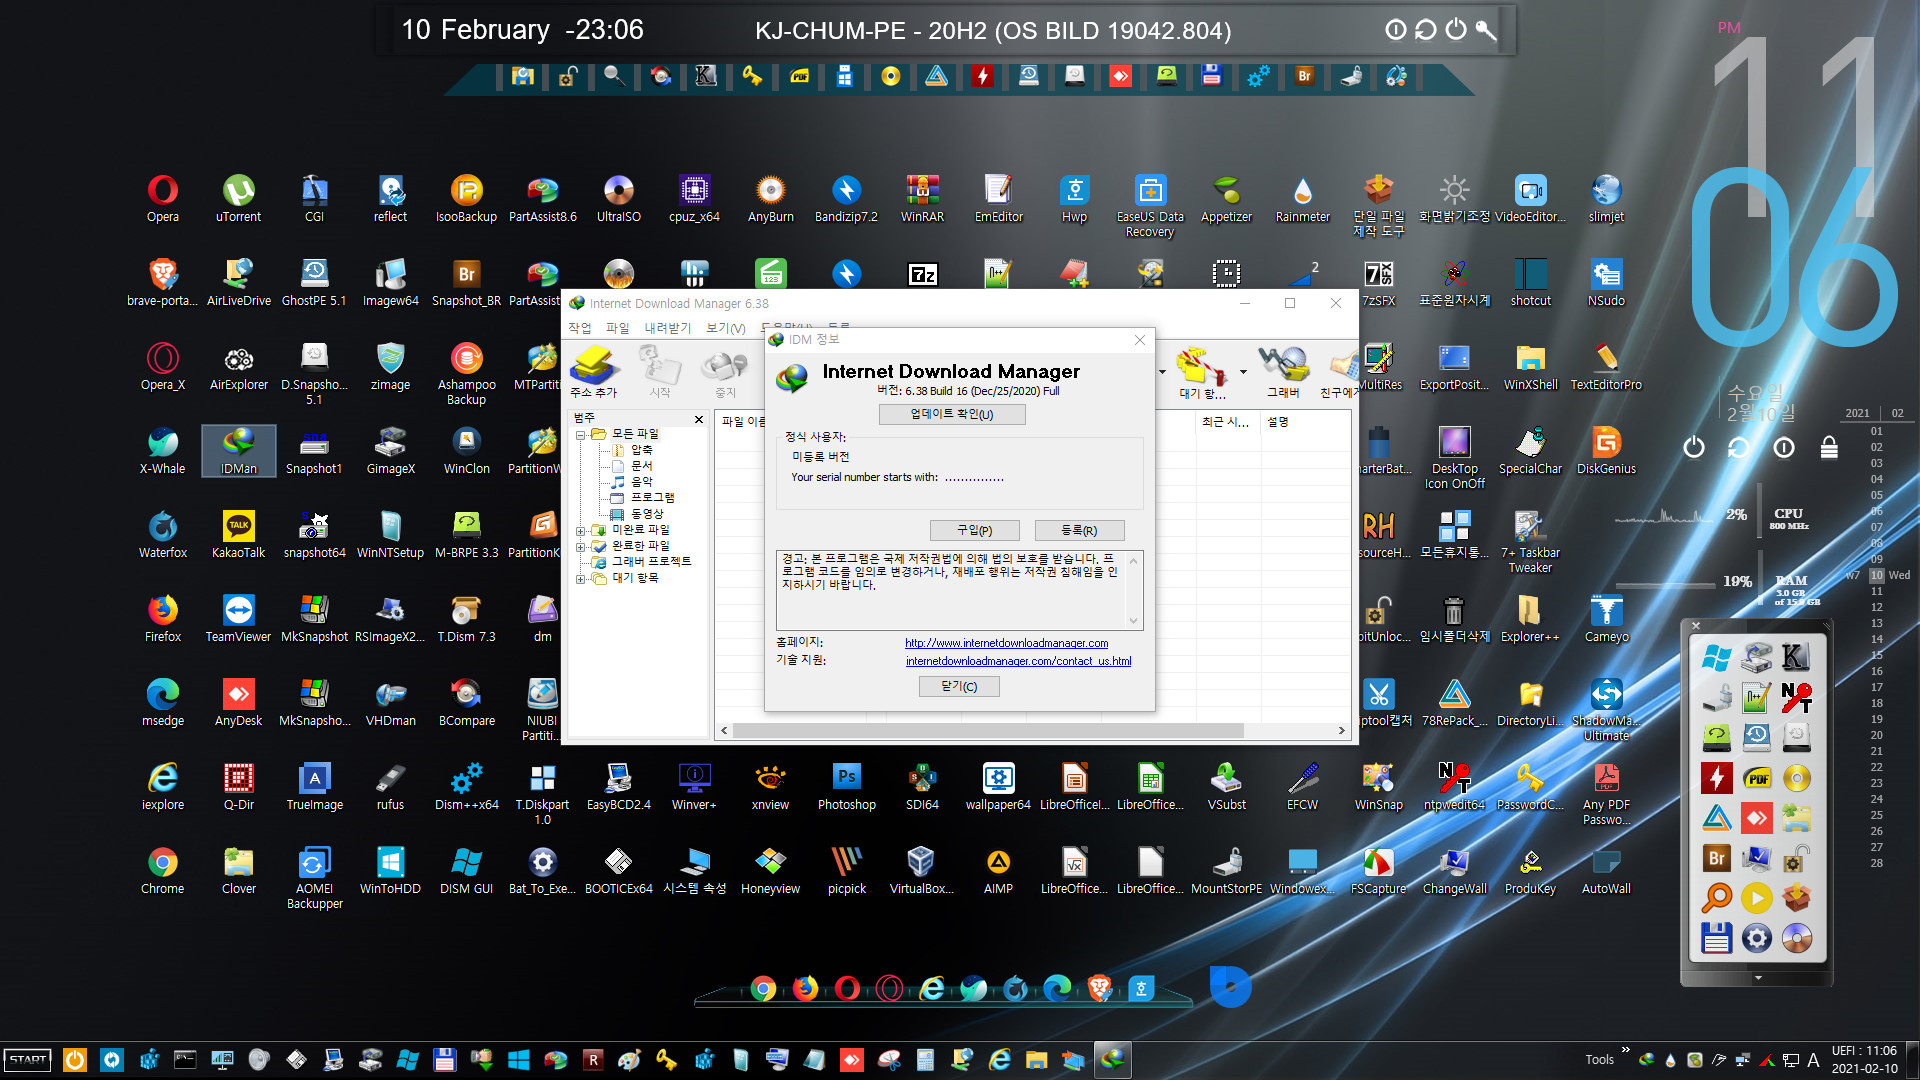Screen dimensions: 1920x1080
Task: Open the 보기(V) menu in IDM
Action: pyautogui.click(x=725, y=328)
